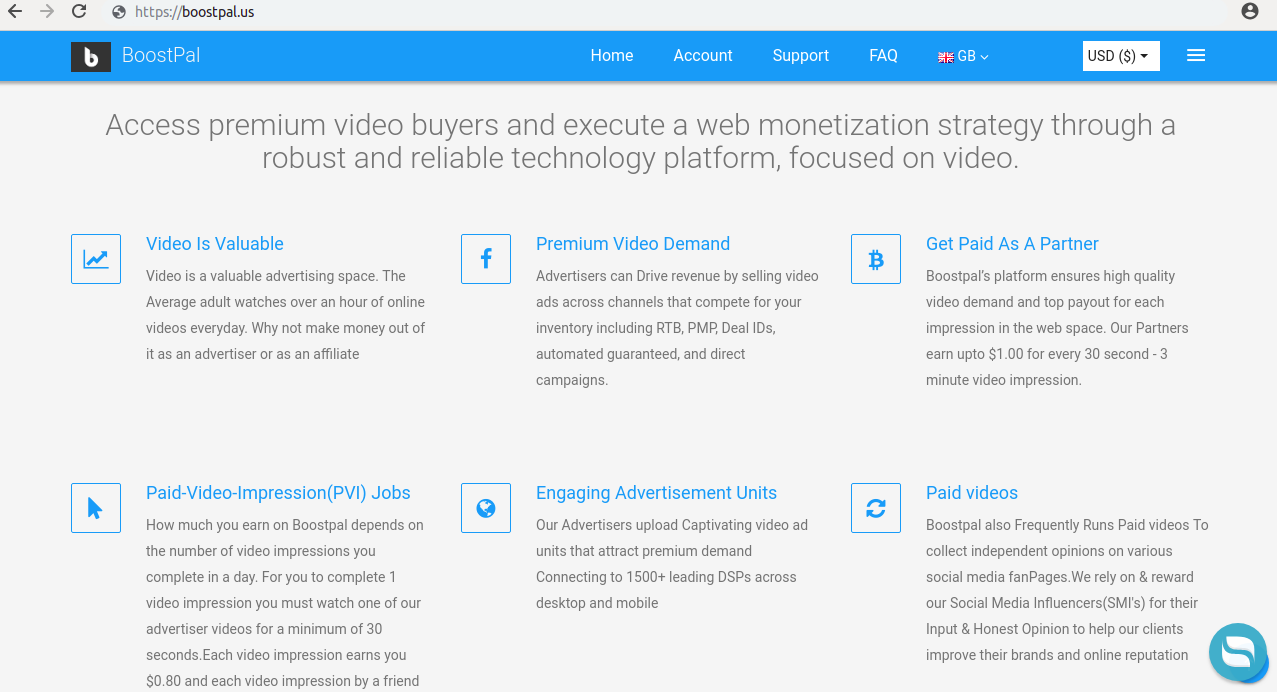1277x692 pixels.
Task: Go to the Home menu item
Action: tap(612, 56)
